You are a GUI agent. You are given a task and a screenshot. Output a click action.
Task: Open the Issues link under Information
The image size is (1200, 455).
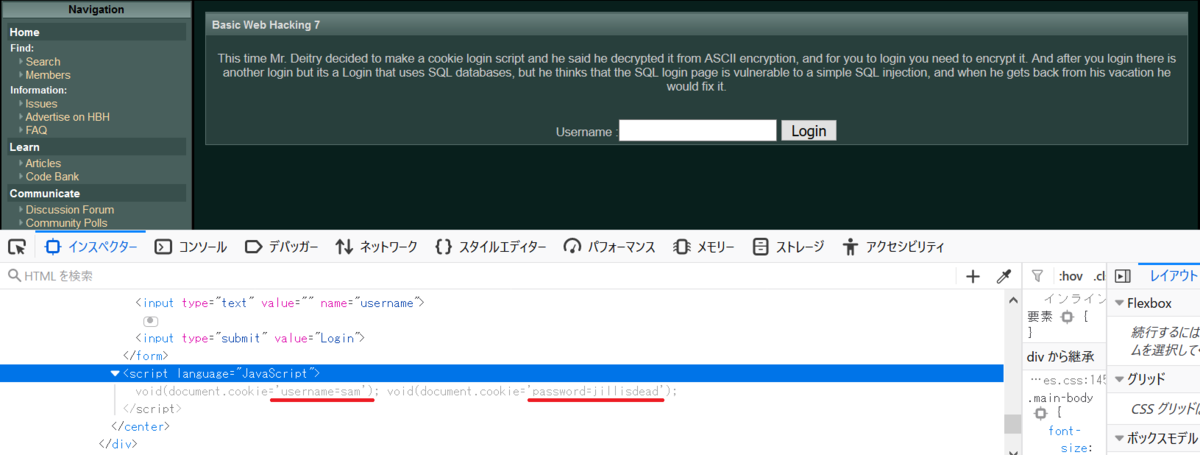tap(41, 104)
